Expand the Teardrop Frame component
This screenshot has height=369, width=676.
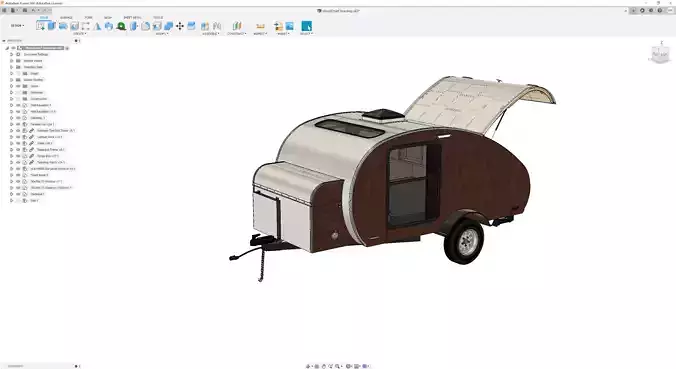tap(12, 150)
